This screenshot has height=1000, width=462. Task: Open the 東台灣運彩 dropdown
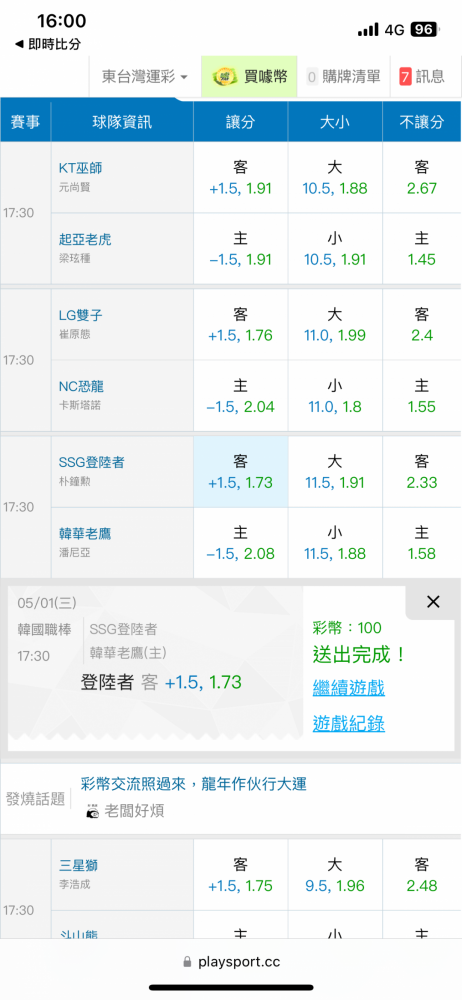tap(145, 77)
